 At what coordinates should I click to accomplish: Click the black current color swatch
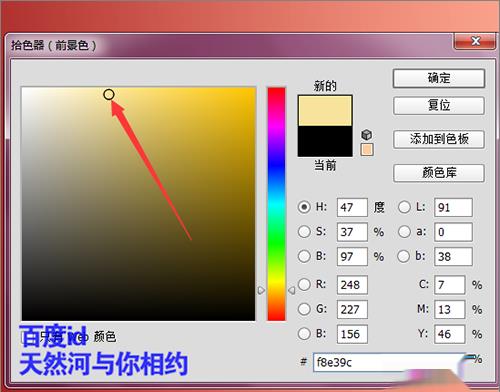(325, 141)
